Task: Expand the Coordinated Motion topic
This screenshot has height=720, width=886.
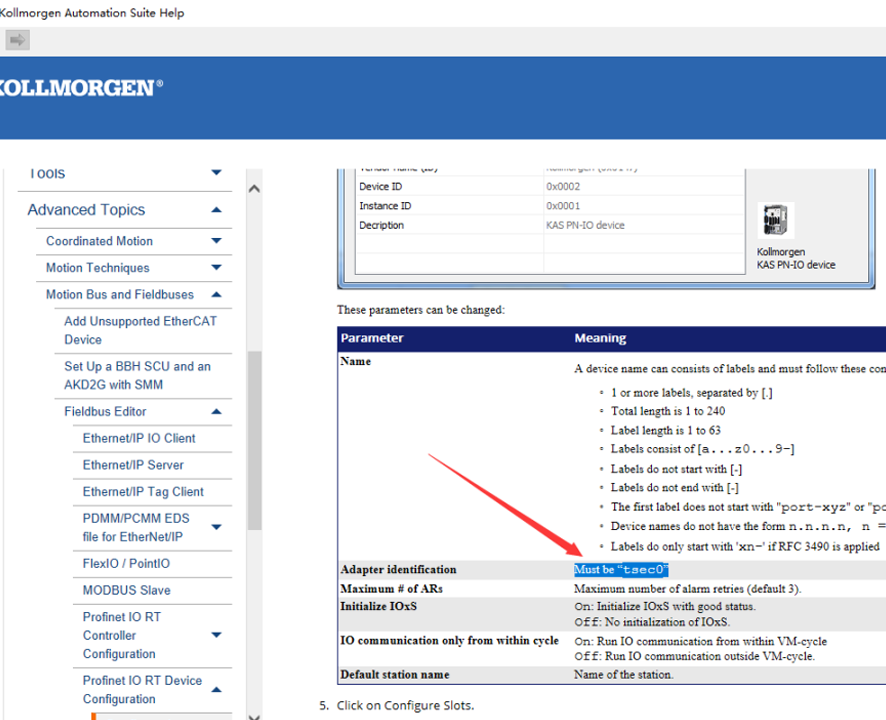Action: pyautogui.click(x=216, y=241)
